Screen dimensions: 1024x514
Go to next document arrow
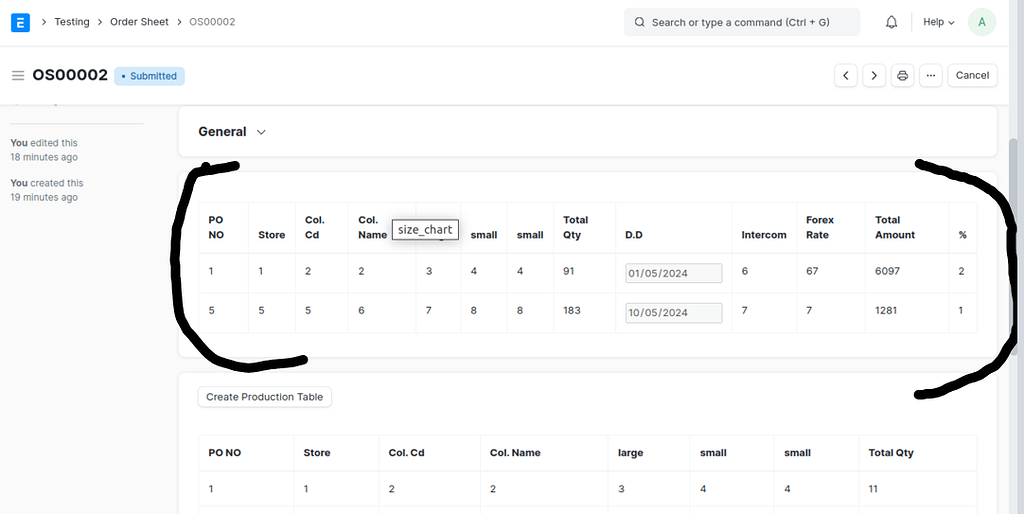(x=874, y=75)
